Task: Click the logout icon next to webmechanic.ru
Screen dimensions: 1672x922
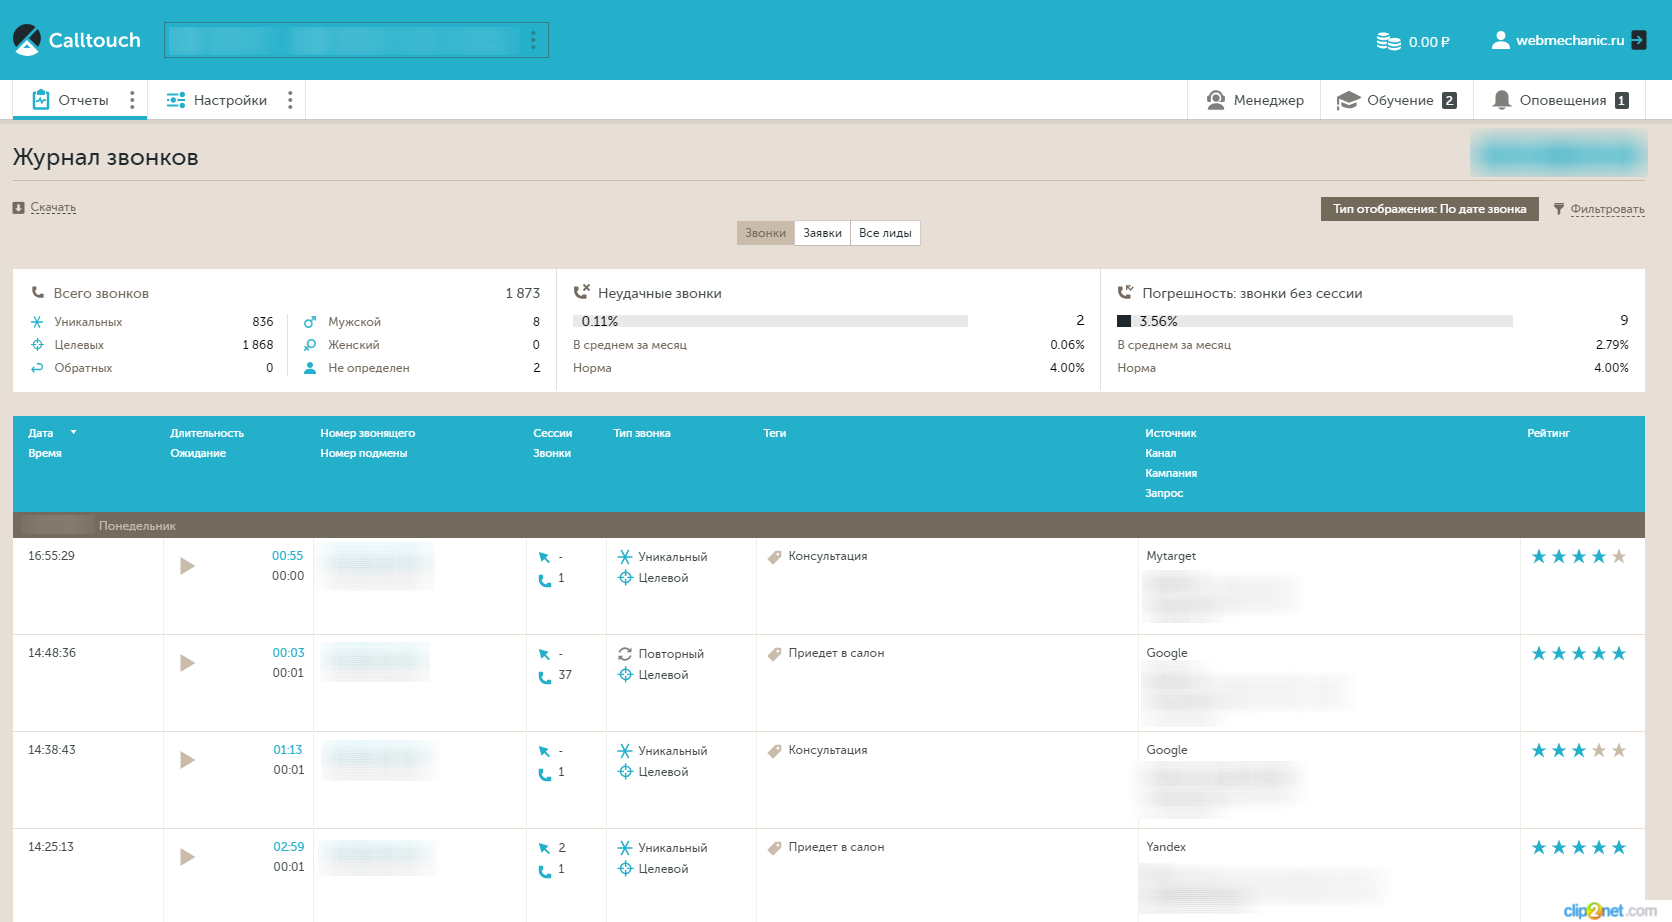Action: pyautogui.click(x=1638, y=40)
